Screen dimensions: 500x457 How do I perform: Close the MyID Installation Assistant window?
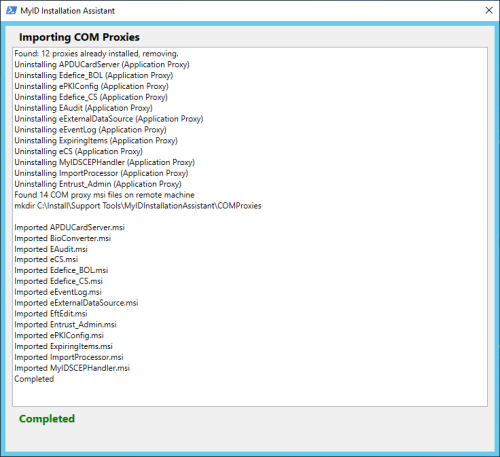point(489,10)
